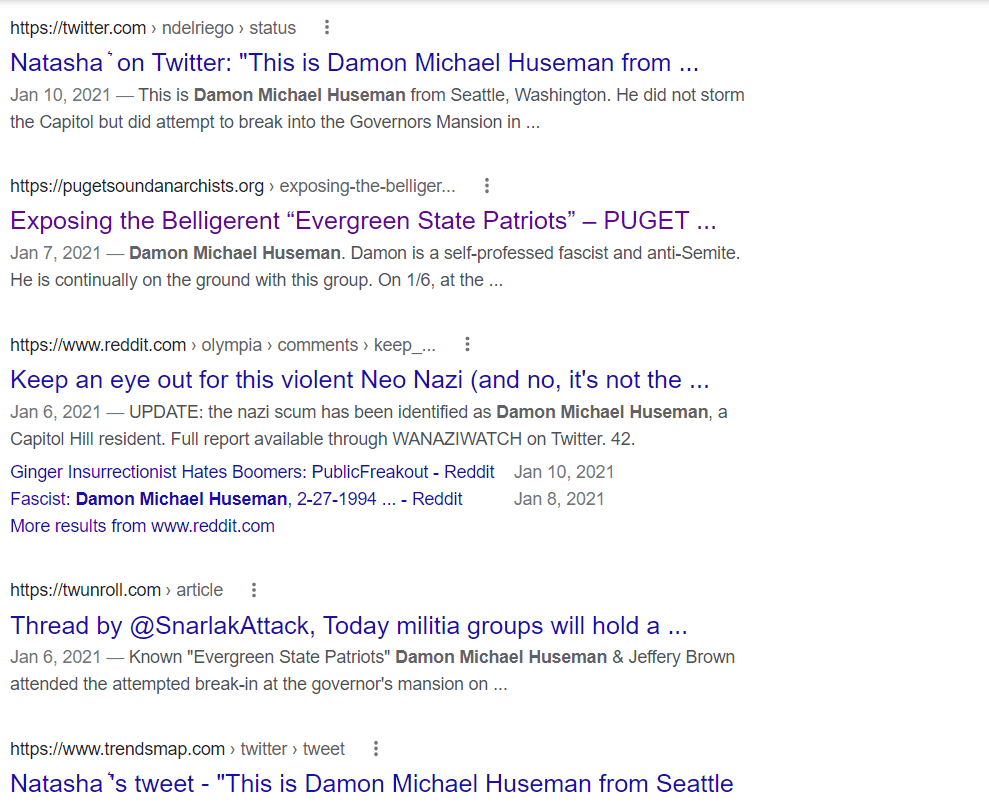Click the "Jan 10, 2021" date beside Reddit sitelink

(x=564, y=472)
